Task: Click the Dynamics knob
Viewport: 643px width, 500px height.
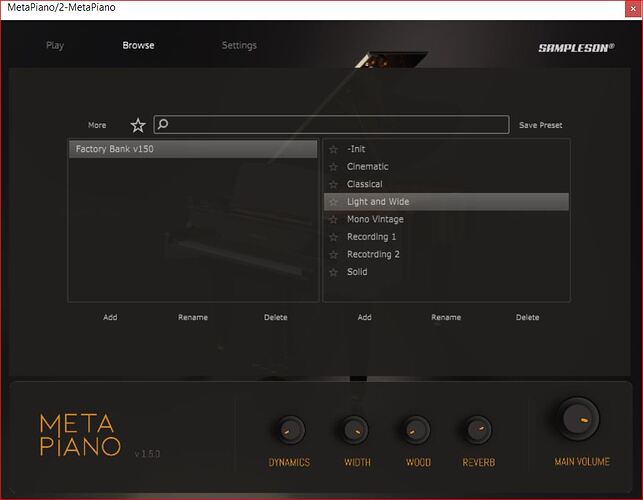Action: coord(290,430)
